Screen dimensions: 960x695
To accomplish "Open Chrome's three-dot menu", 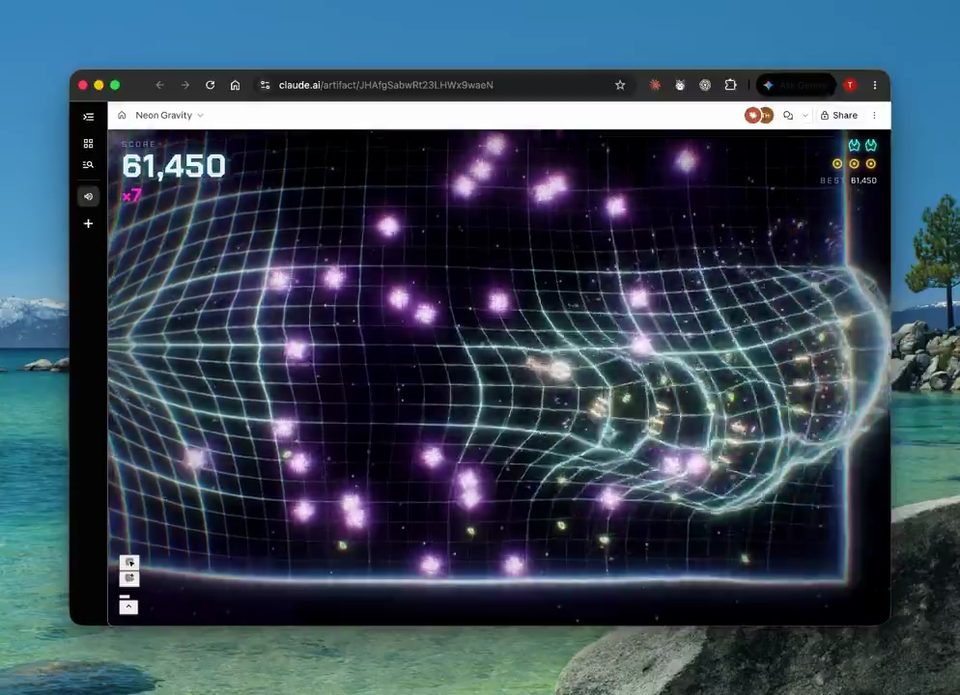I will click(875, 85).
